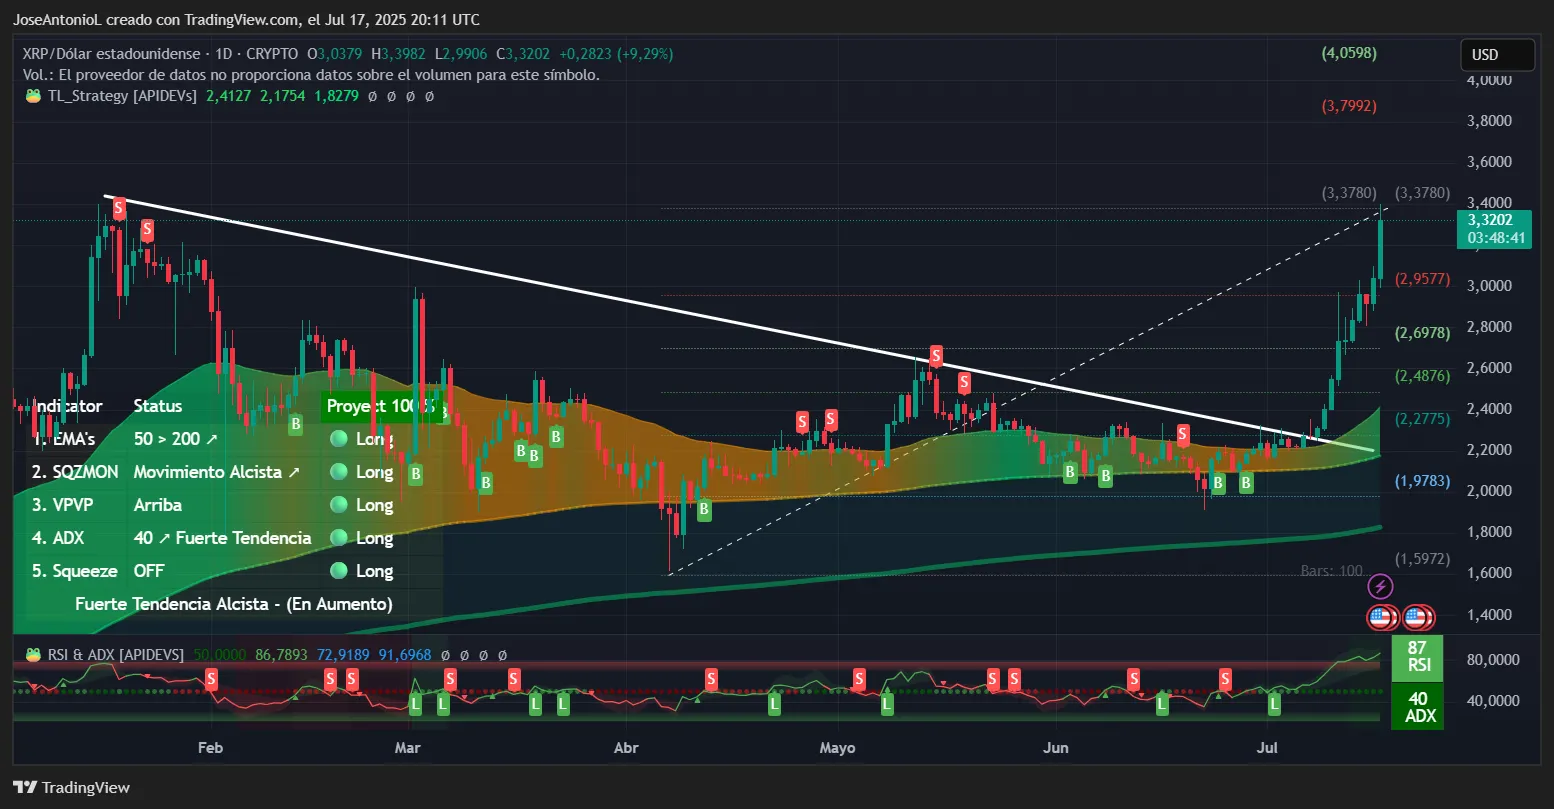The image size is (1554, 809).
Task: Click the green status dot in ADX row
Action: (339, 538)
